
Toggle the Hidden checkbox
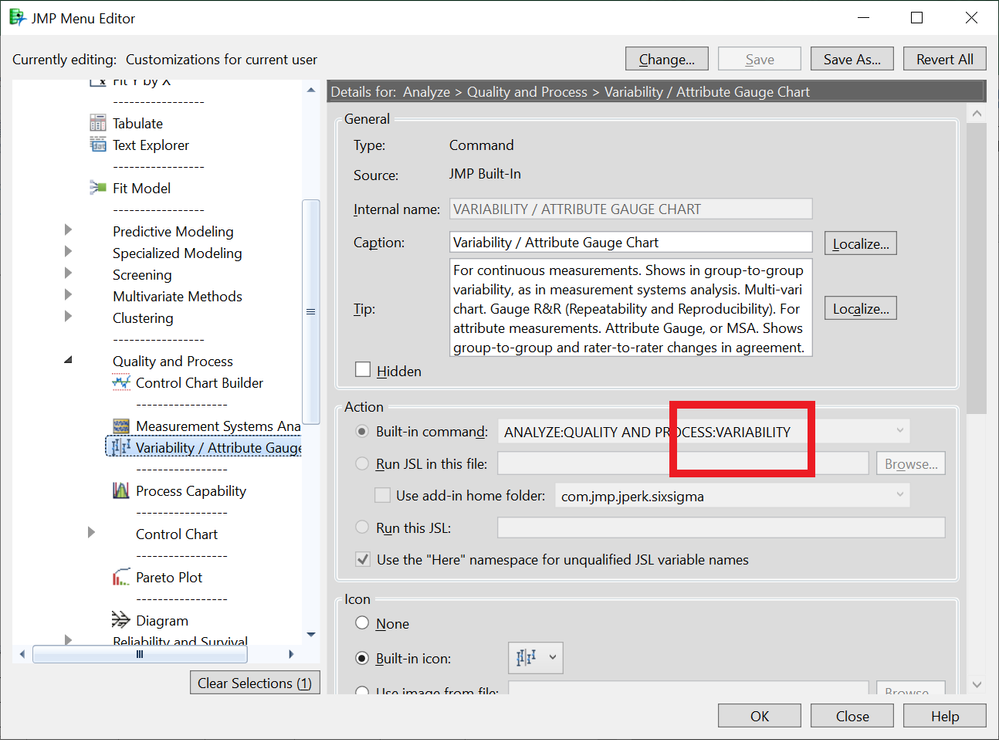click(363, 370)
